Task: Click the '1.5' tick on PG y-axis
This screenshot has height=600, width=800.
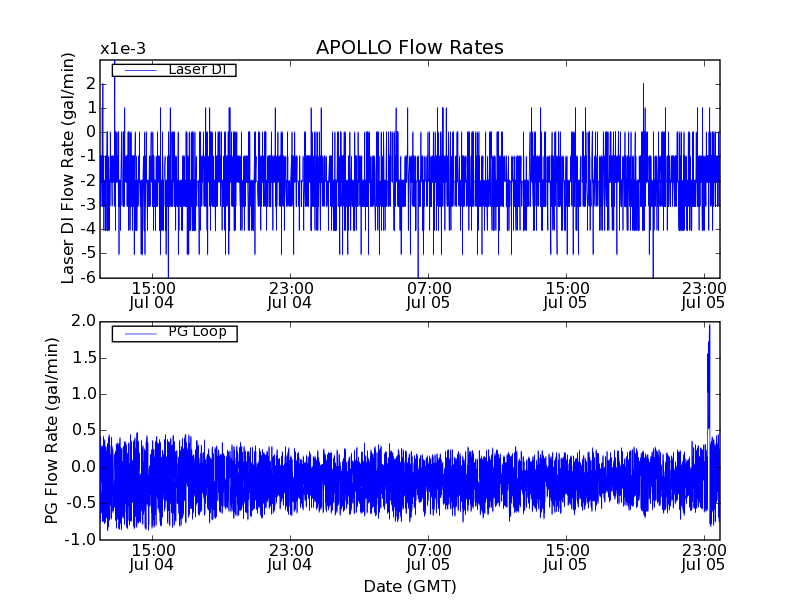Action: pos(84,358)
